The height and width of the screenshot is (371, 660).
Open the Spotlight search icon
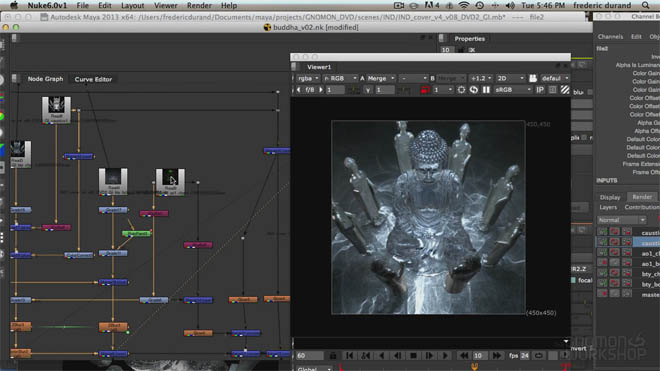(645, 5)
